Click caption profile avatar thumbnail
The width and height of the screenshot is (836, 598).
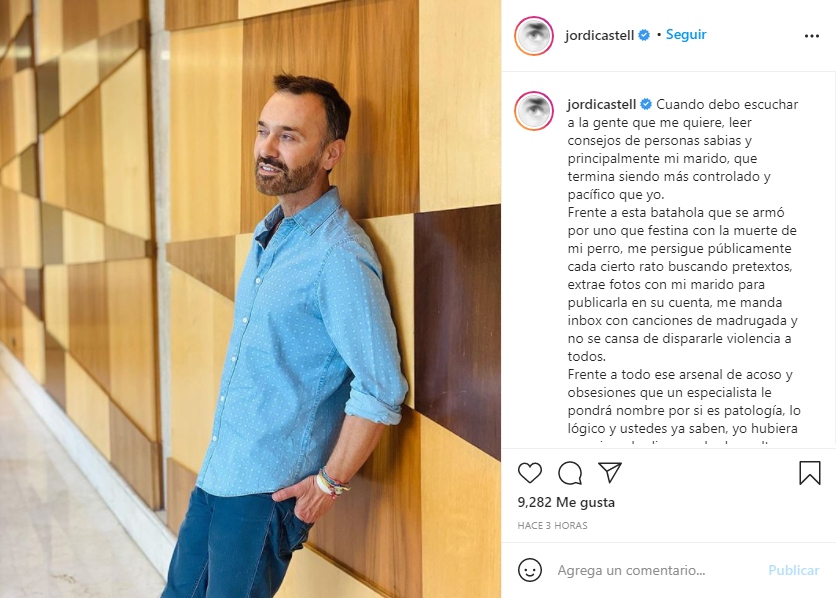534,111
